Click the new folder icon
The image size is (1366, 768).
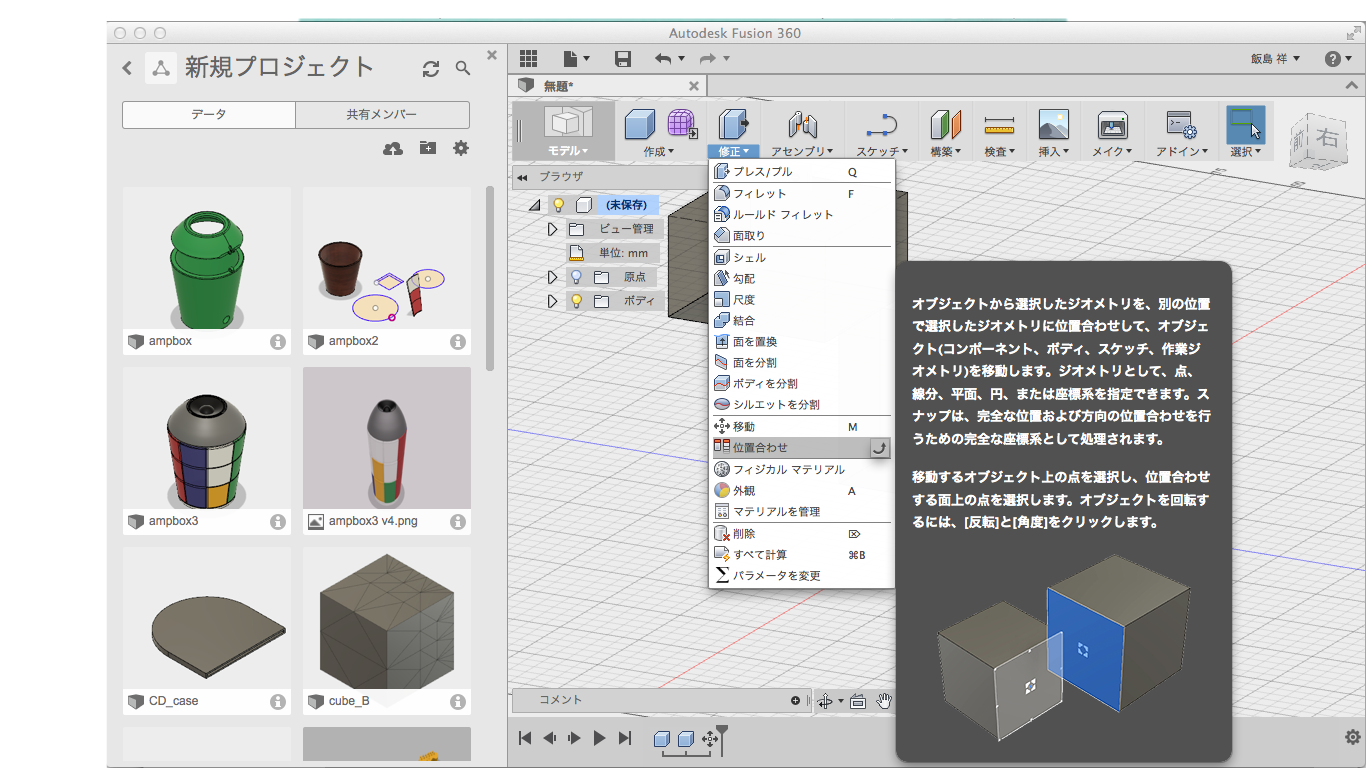pos(428,148)
